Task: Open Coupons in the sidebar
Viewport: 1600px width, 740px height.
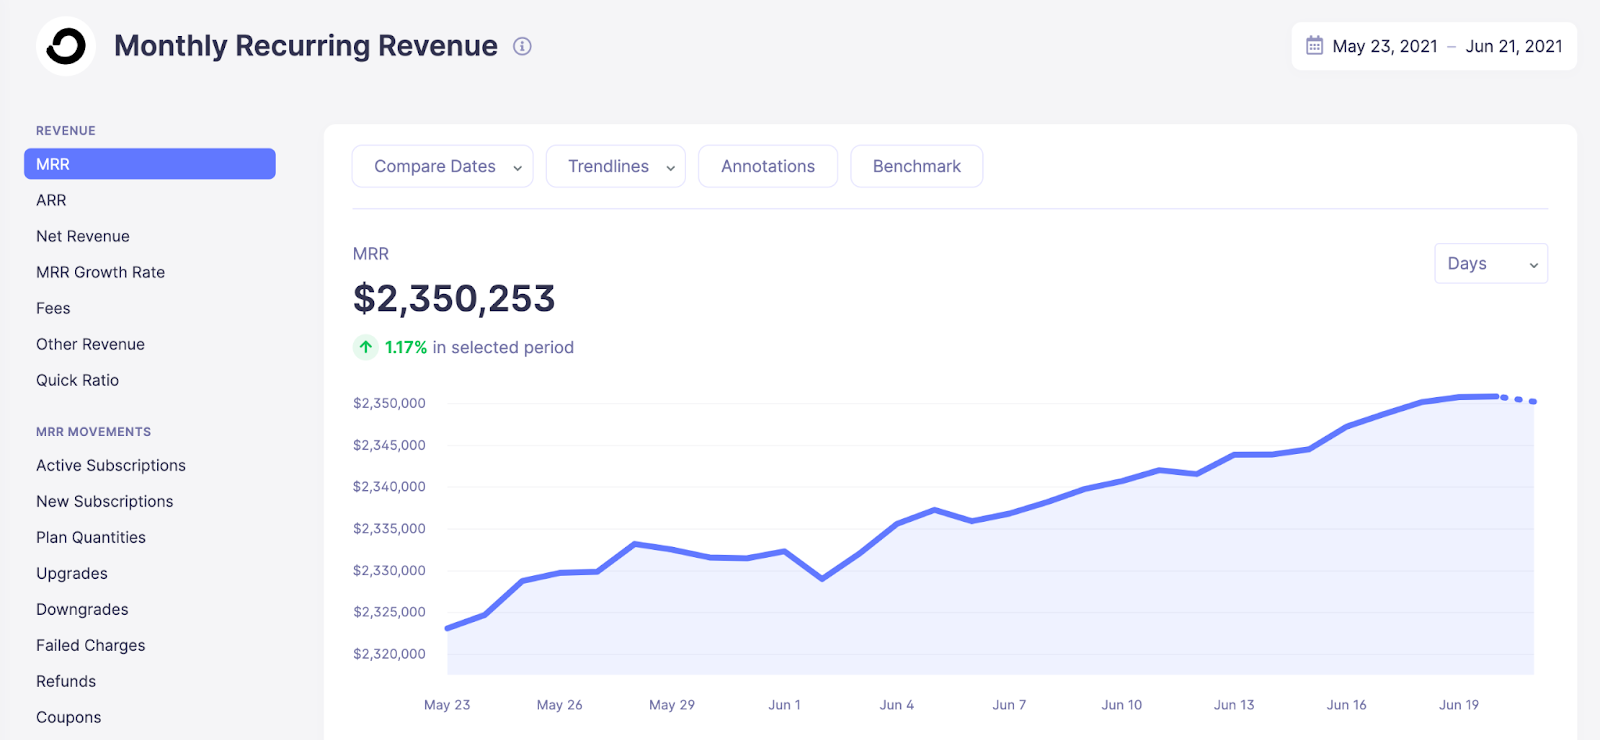Action: pos(68,717)
